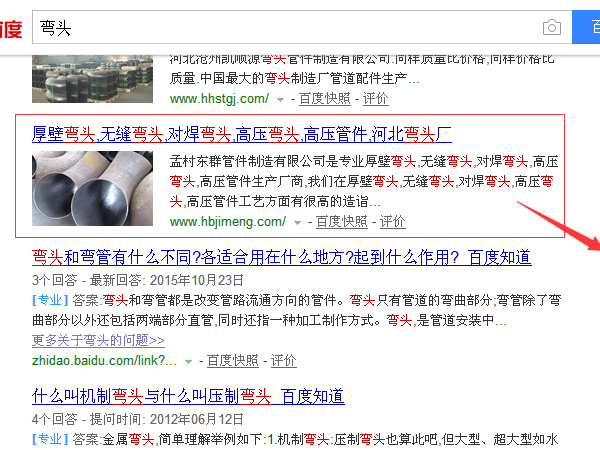Open the 什么叫机制弯头与什么叫压制弯头 result

tap(188, 396)
